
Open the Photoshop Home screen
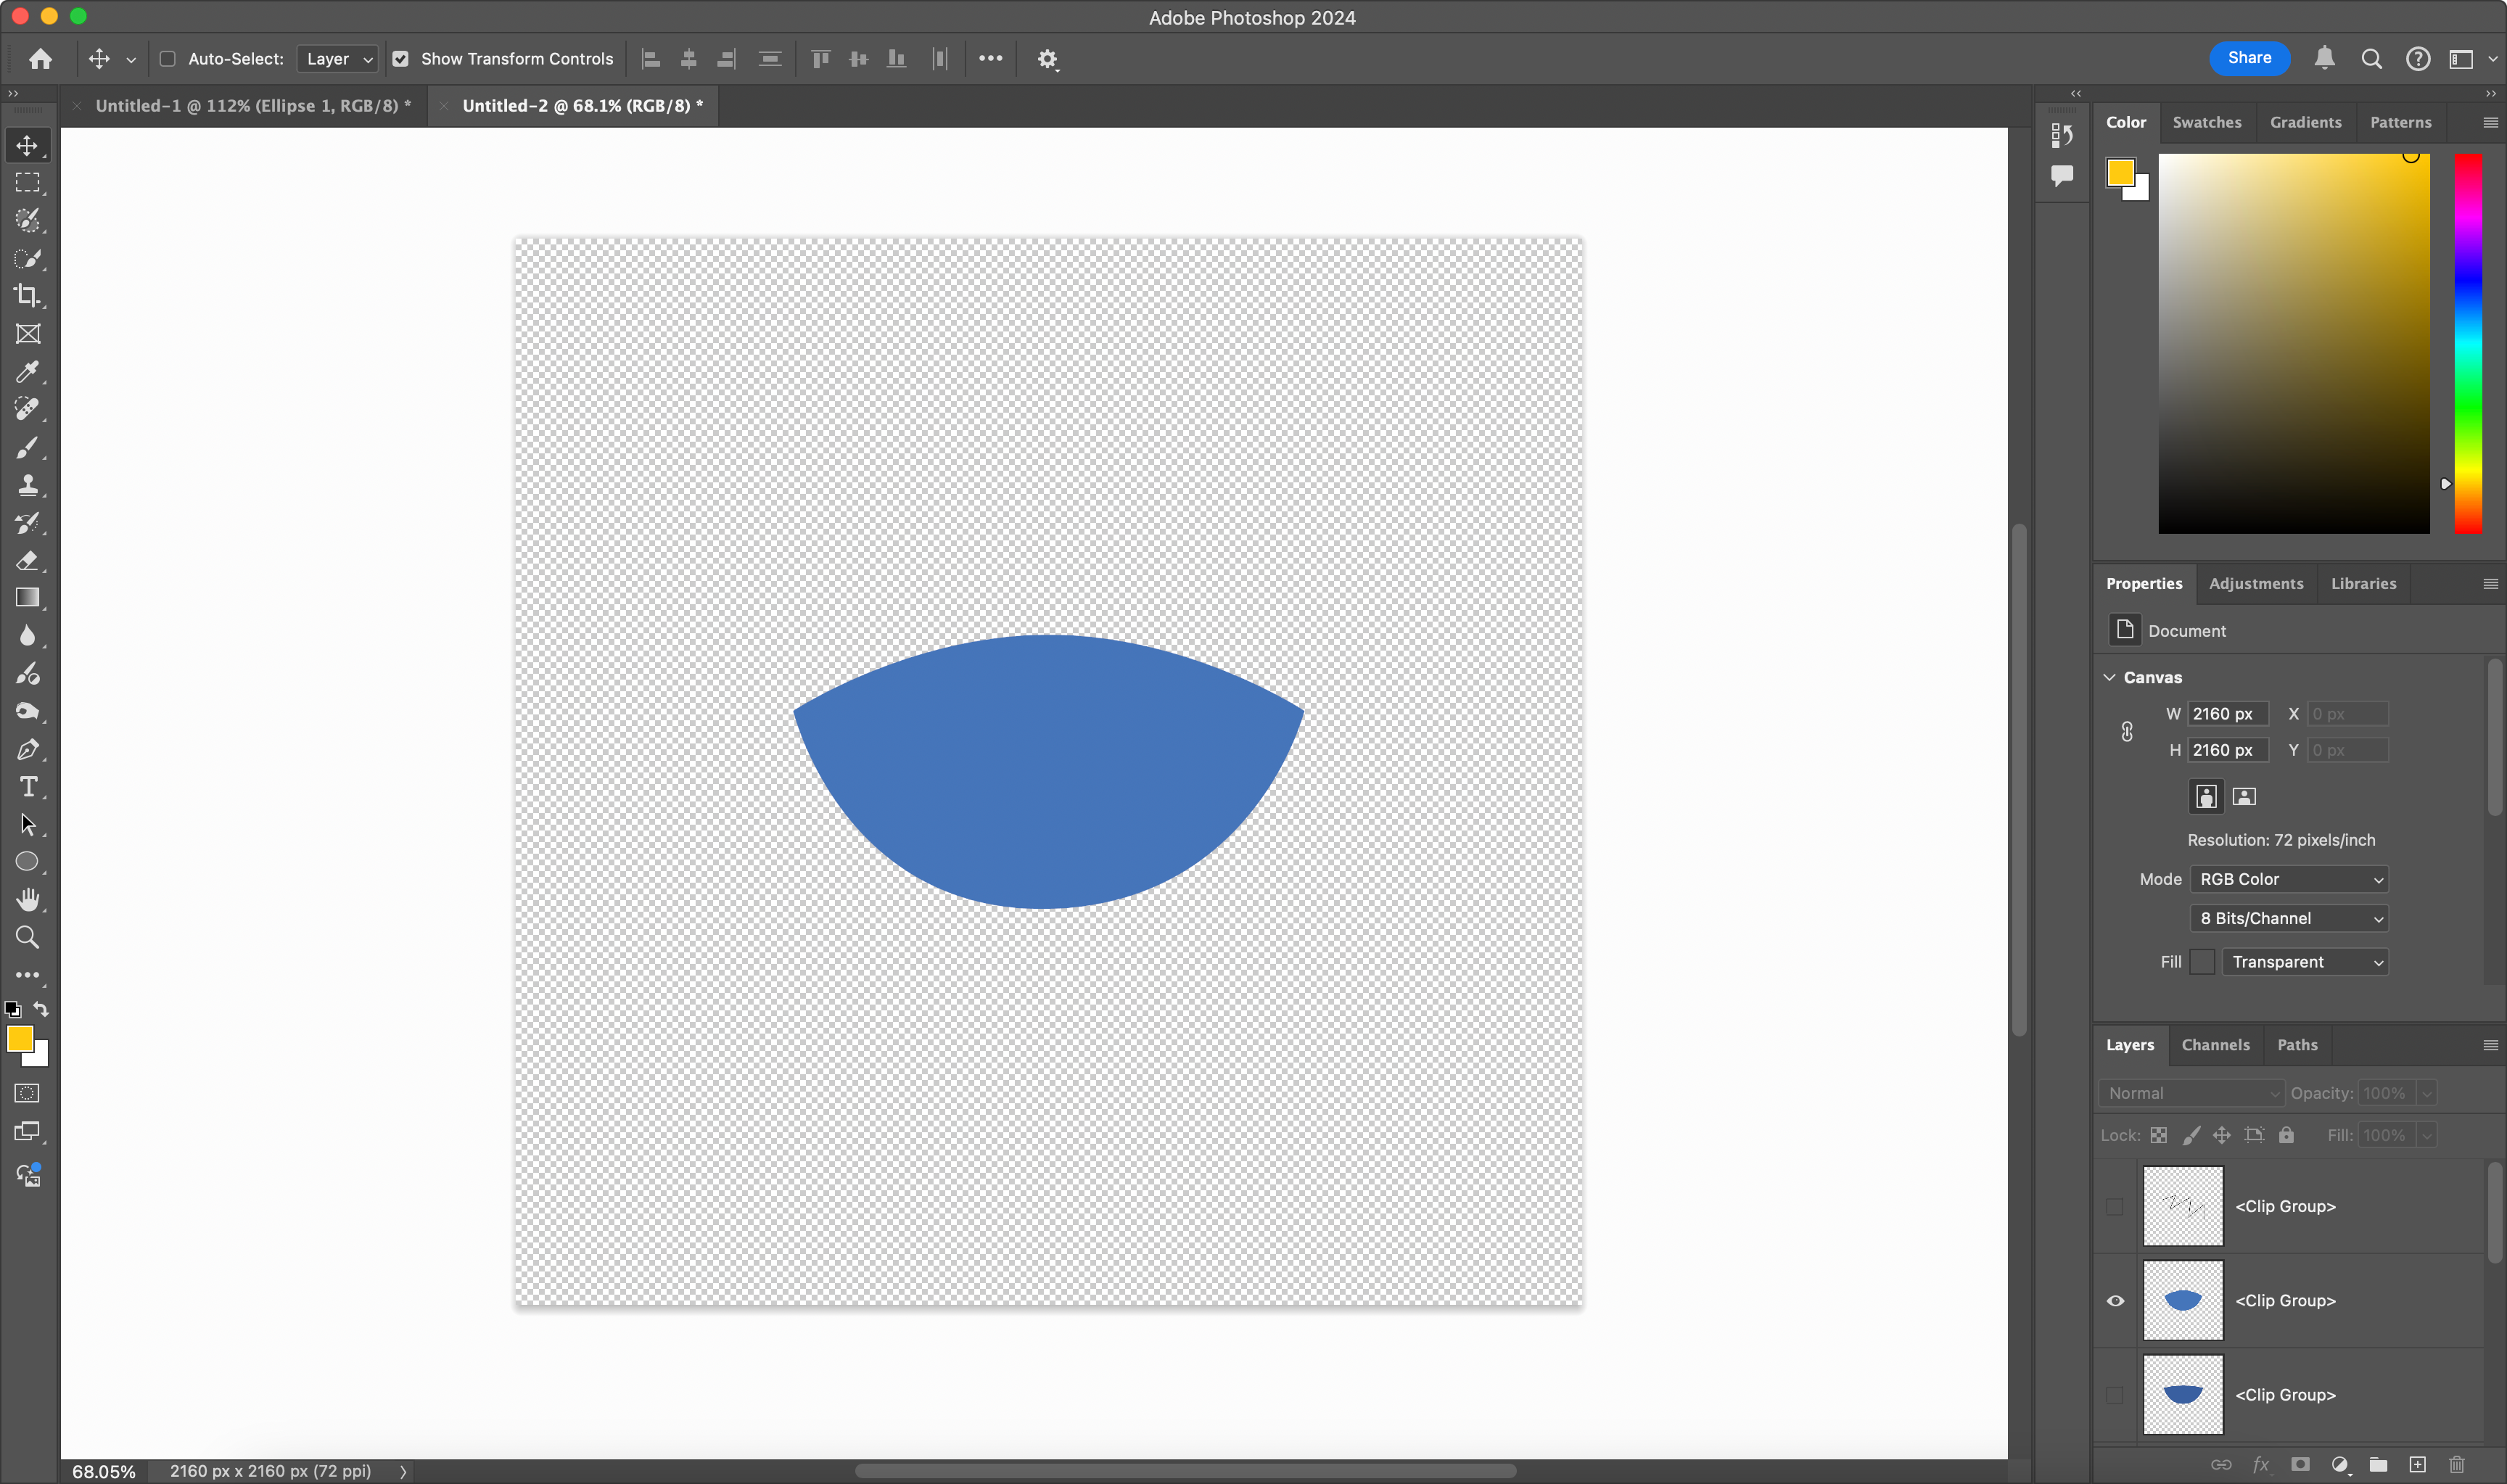click(x=40, y=58)
